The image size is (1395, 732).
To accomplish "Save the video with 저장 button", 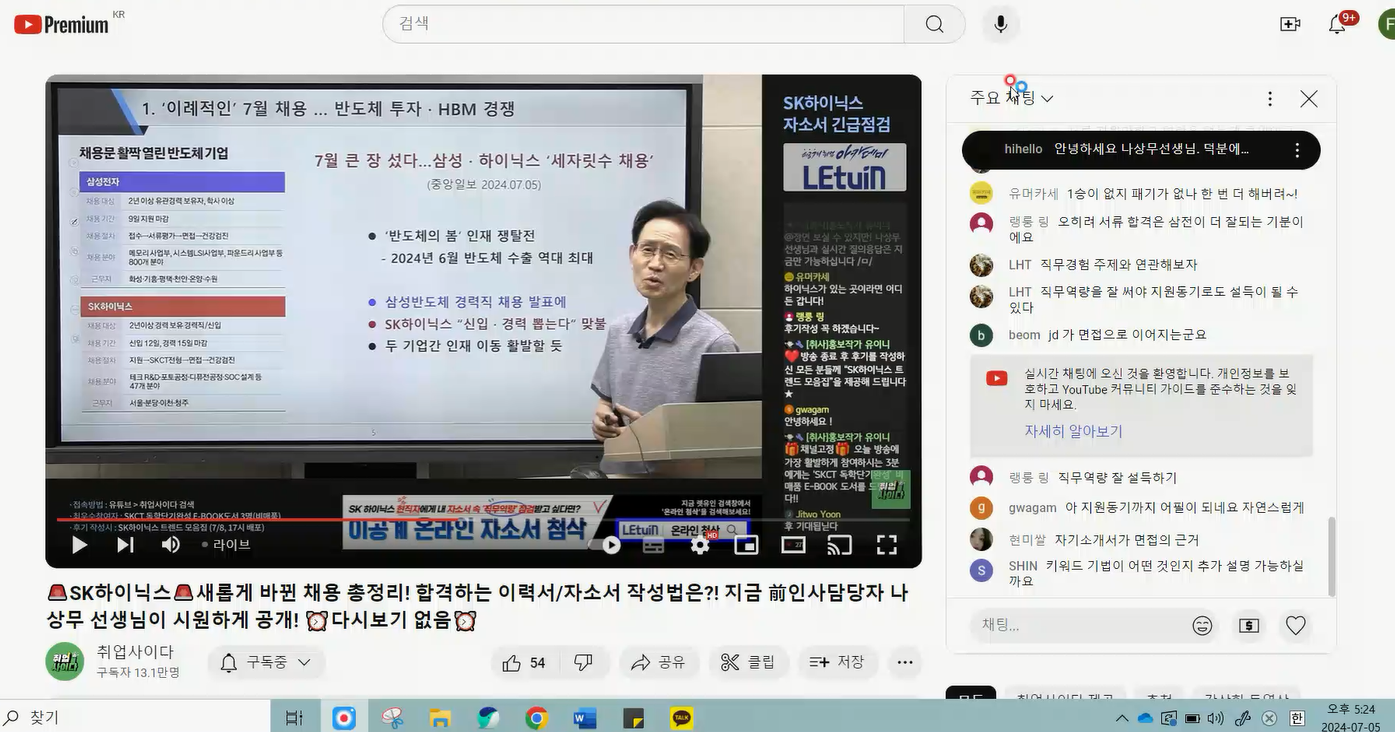I will coord(837,662).
